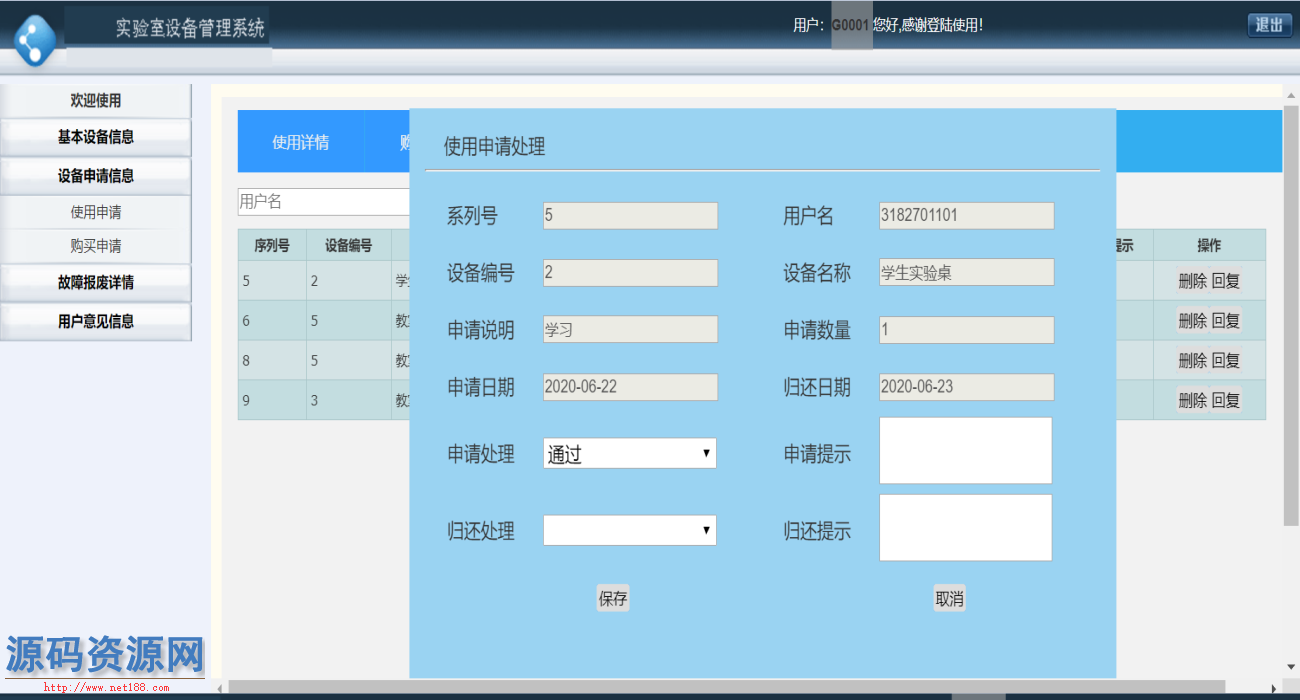Click the 申请数量 field showing 1
The image size is (1300, 700).
coord(966,330)
